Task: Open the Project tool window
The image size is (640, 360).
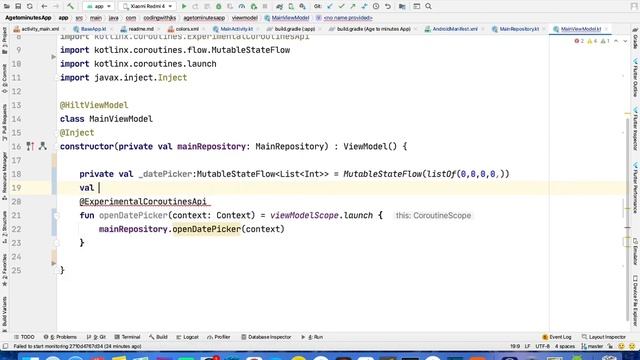Action: coord(4,41)
